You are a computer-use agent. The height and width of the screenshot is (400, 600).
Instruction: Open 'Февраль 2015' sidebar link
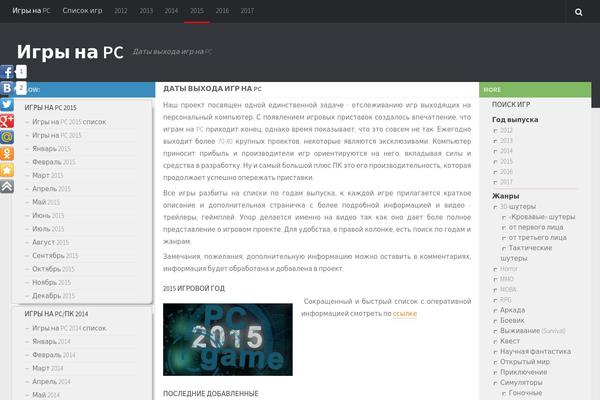(54, 162)
